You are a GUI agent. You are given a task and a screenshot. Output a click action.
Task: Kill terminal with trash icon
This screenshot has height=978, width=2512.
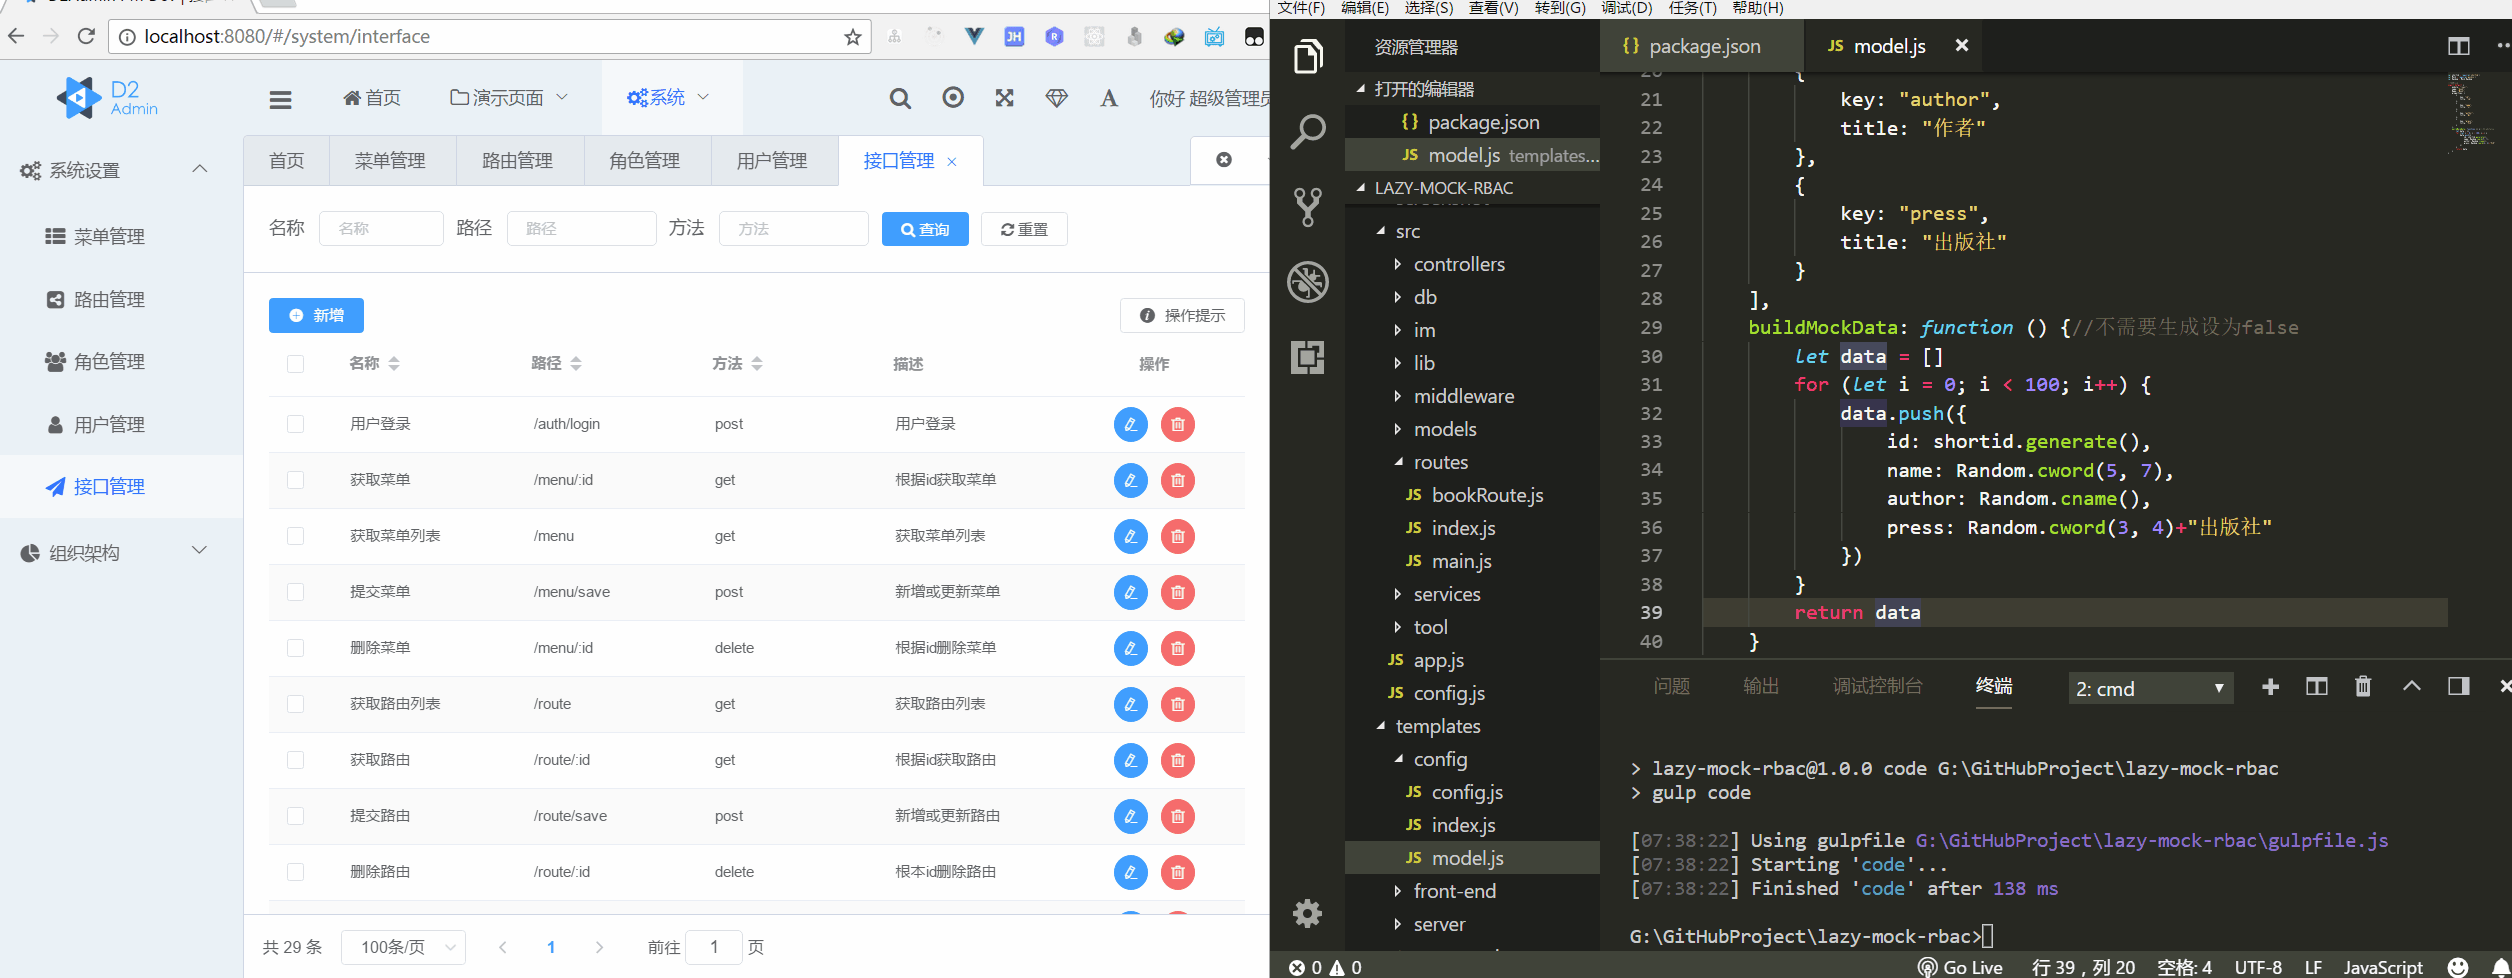2362,687
